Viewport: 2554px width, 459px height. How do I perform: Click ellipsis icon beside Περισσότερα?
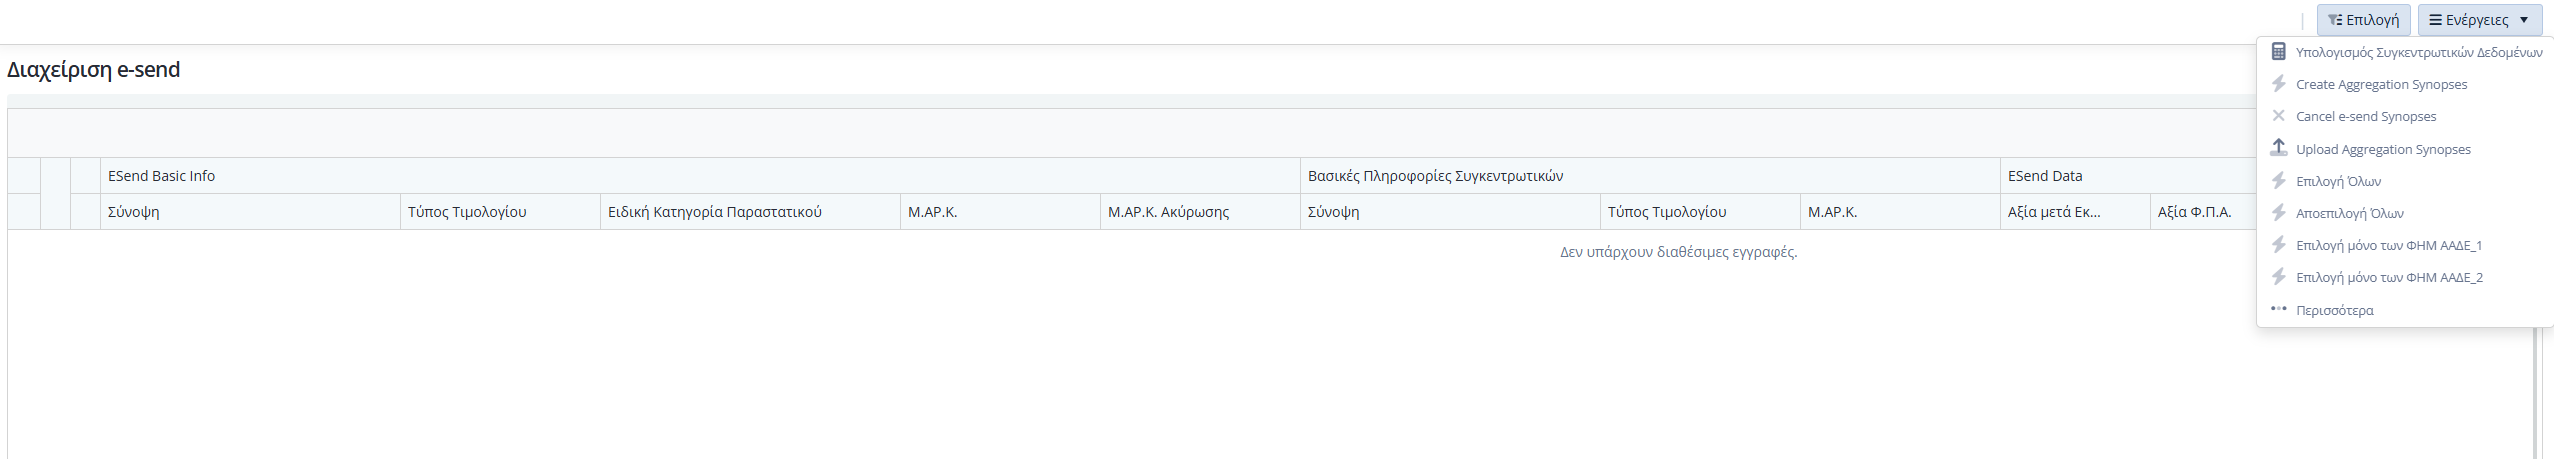(x=2278, y=309)
